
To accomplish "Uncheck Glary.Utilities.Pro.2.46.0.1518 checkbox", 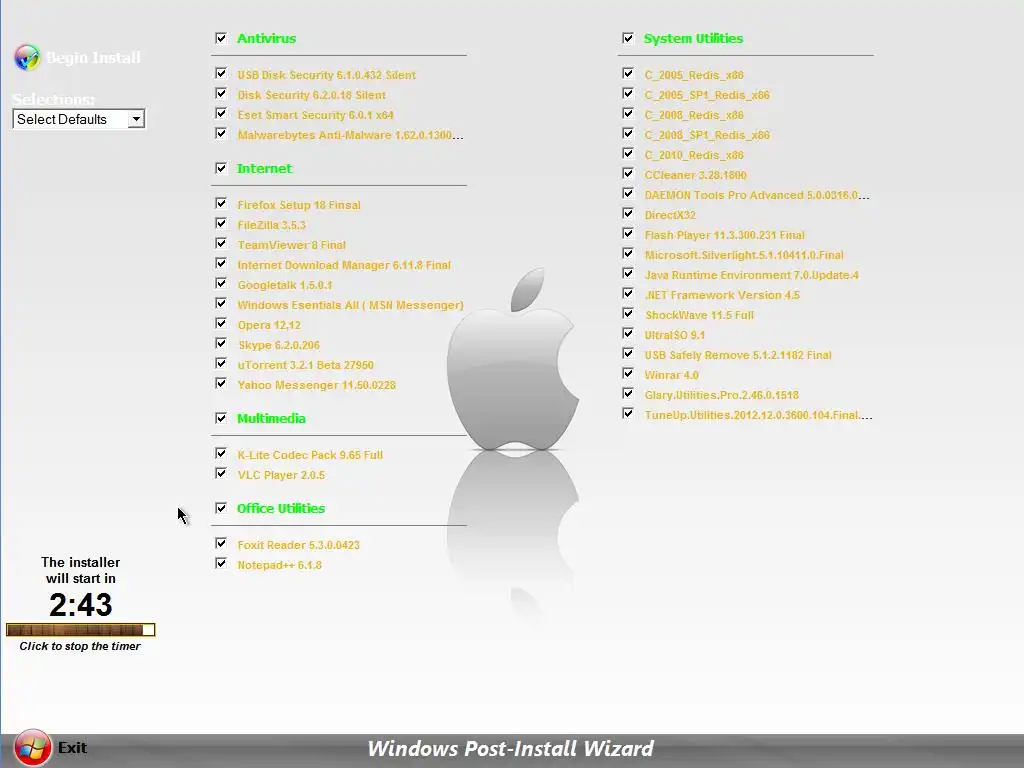I will [628, 394].
